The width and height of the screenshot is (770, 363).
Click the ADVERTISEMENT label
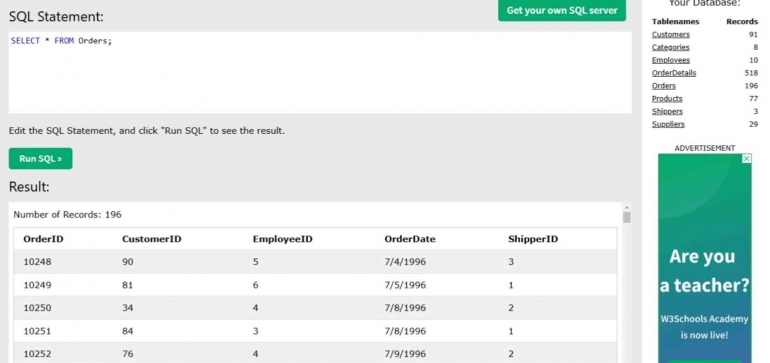(x=705, y=148)
